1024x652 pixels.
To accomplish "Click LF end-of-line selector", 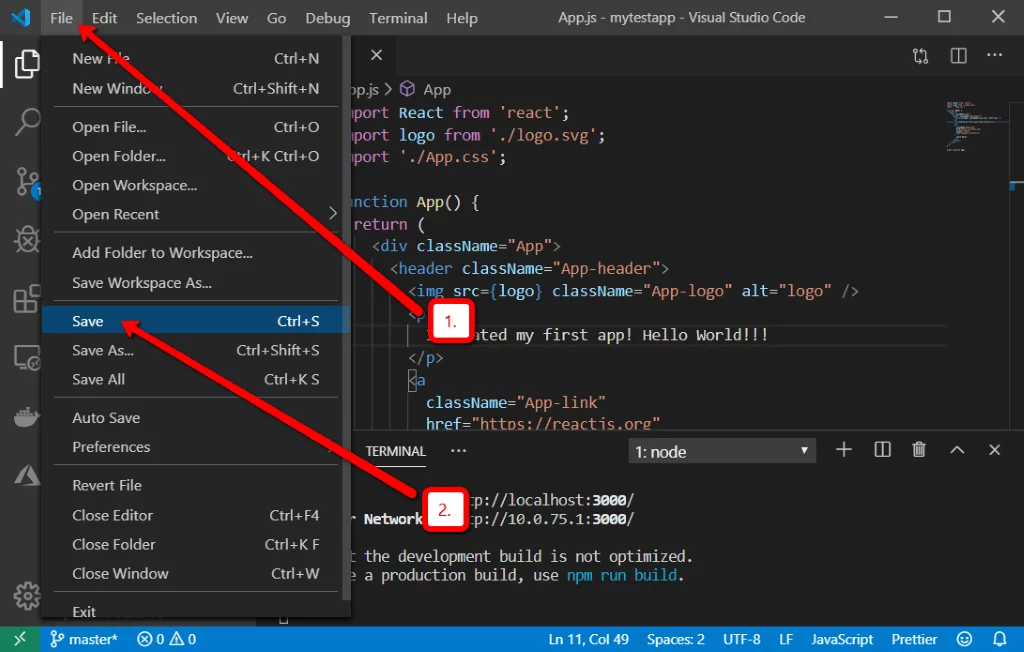I will click(786, 639).
